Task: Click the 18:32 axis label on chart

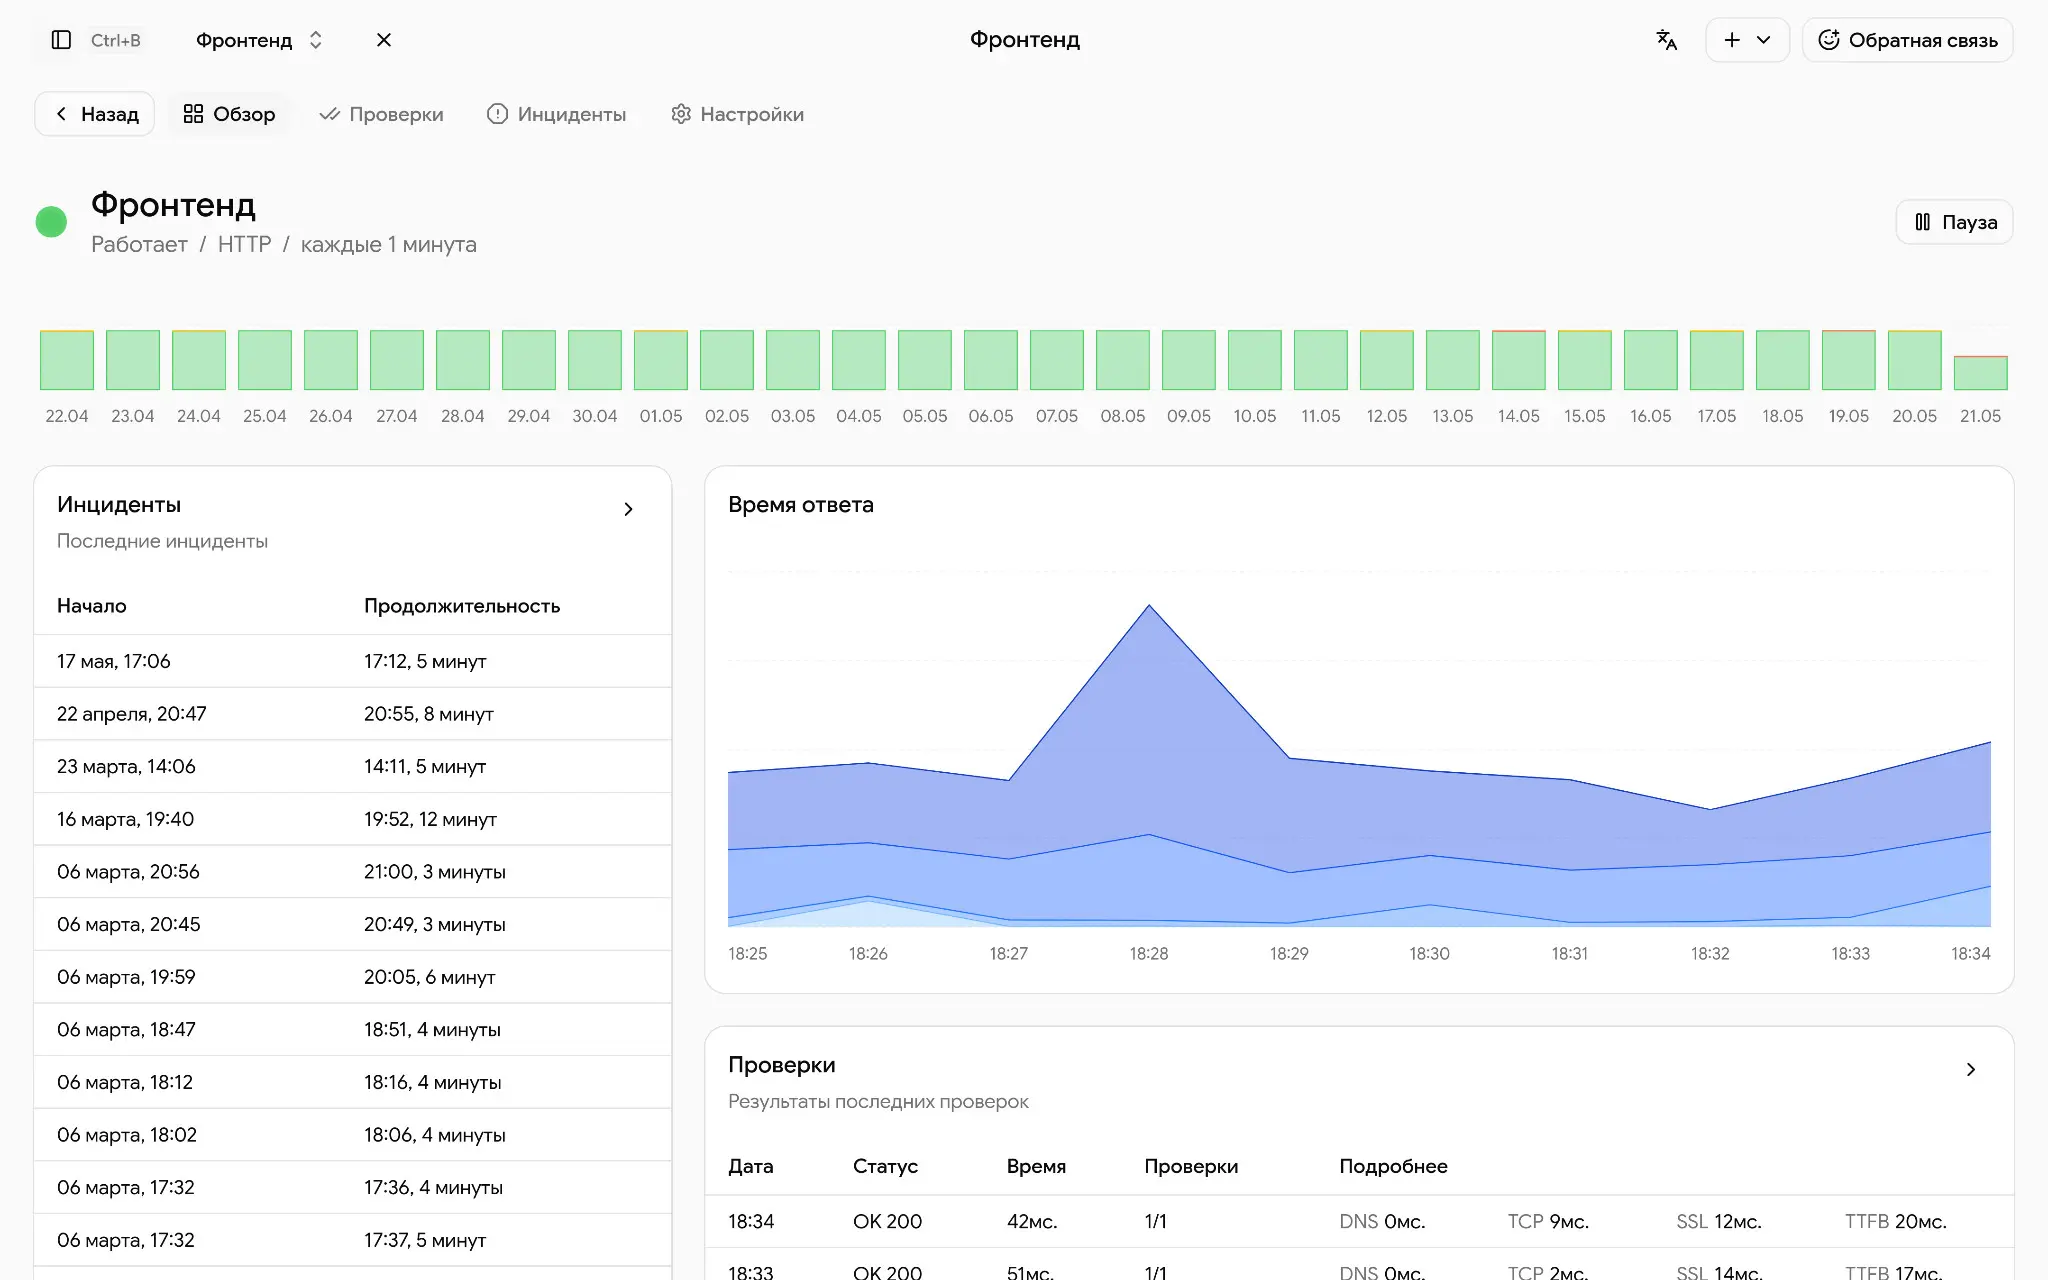Action: (x=1710, y=954)
